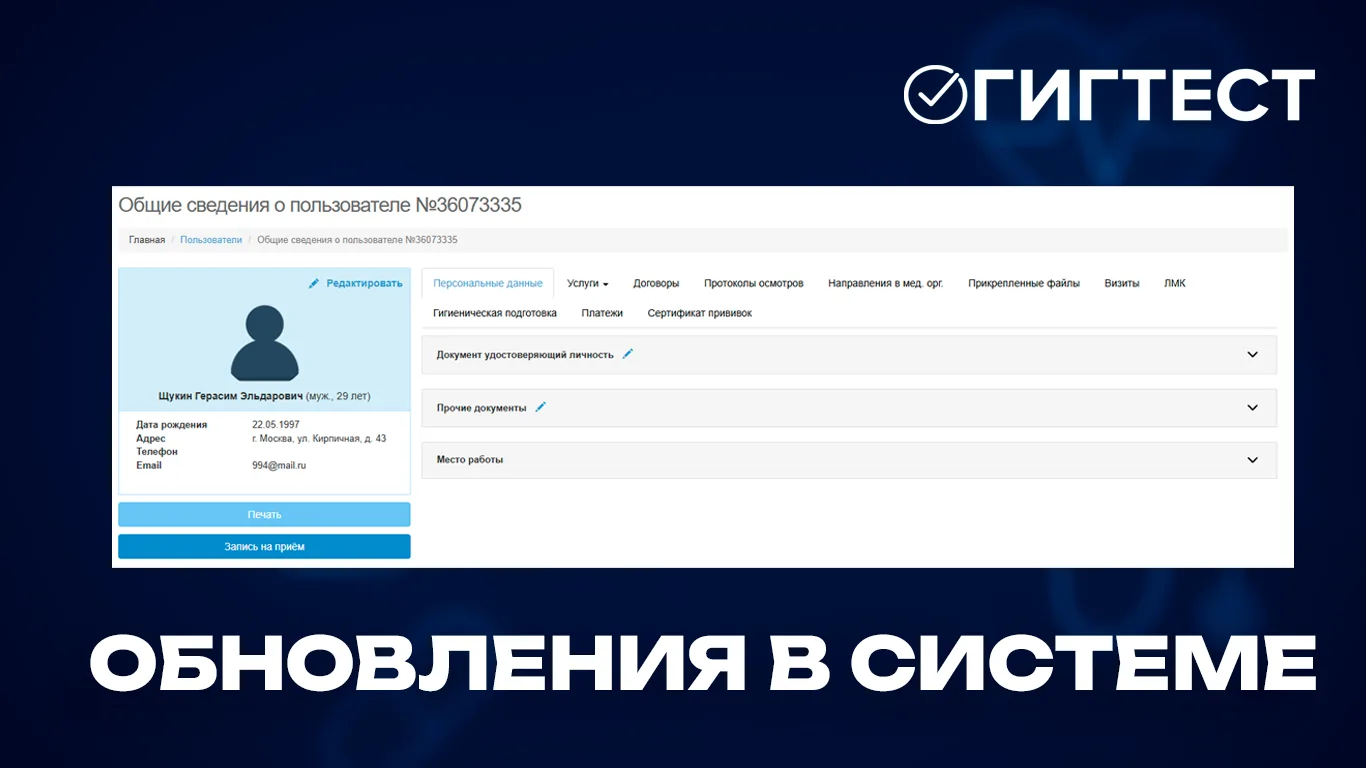The height and width of the screenshot is (768, 1366).
Task: Expand the Место работы chevron
Action: (x=1252, y=460)
